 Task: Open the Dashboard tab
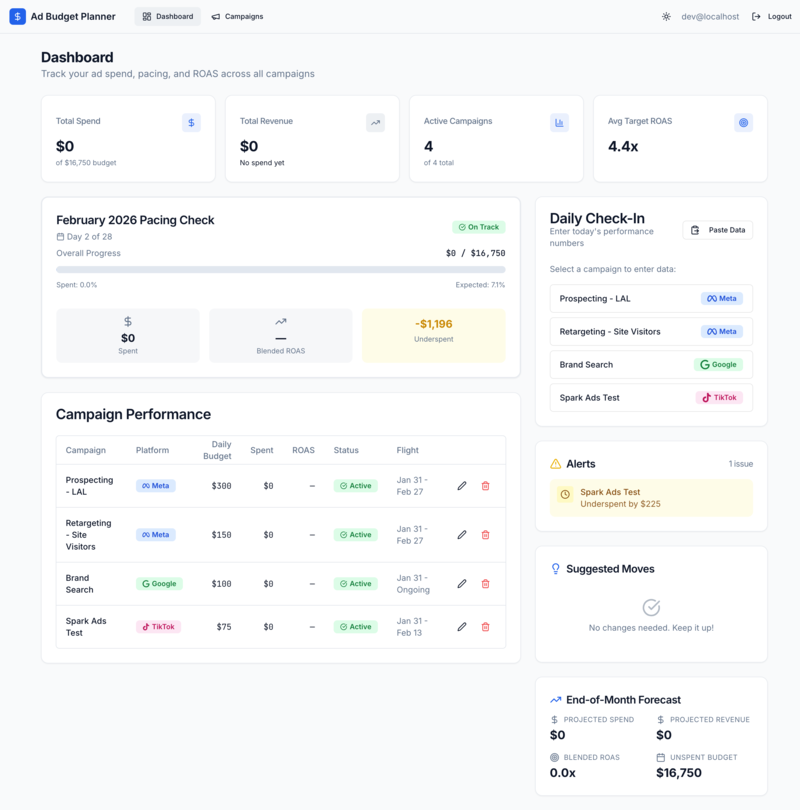168,17
